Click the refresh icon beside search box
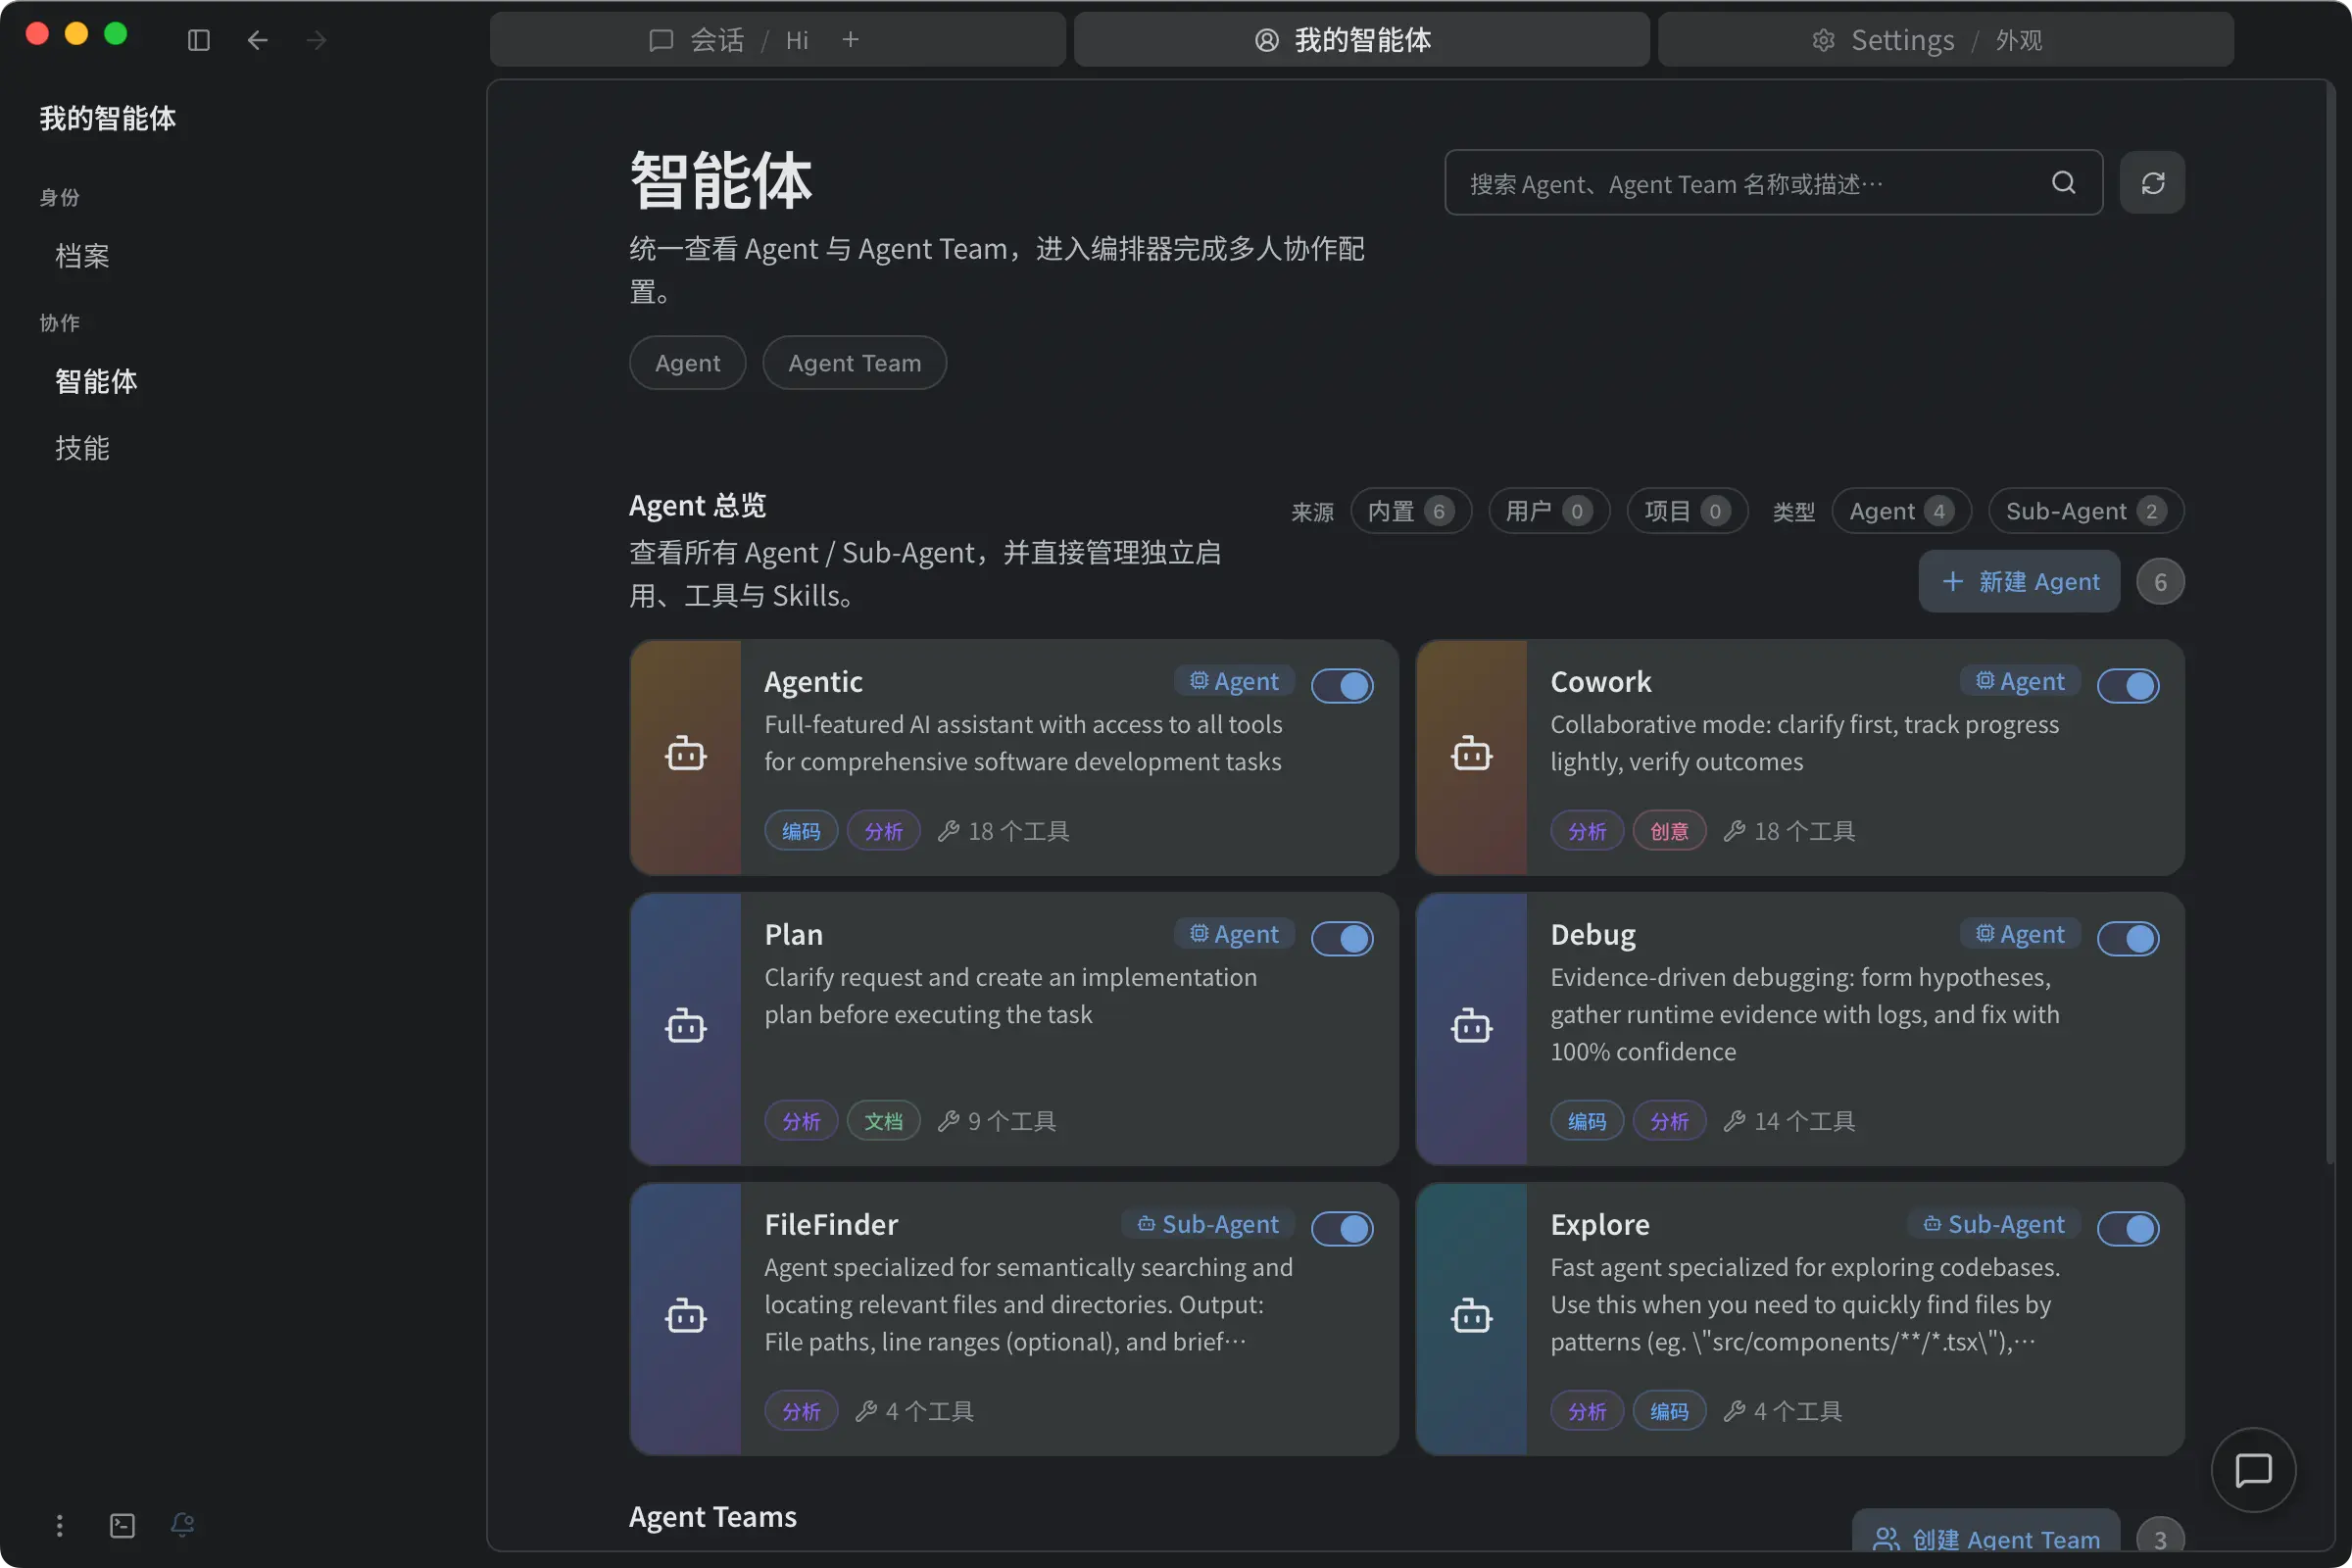 tap(2152, 183)
